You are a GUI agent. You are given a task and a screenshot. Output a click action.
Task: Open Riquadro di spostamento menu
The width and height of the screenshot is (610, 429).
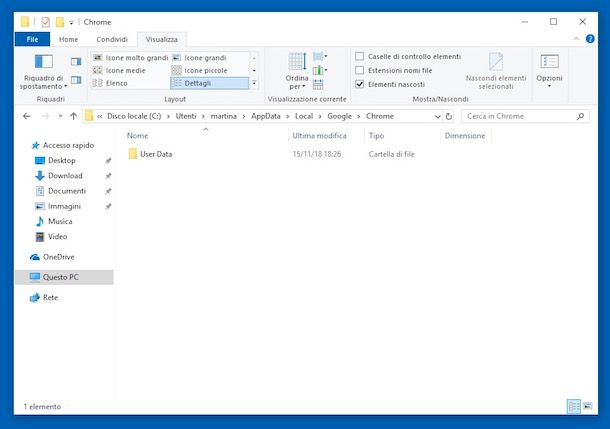point(43,72)
